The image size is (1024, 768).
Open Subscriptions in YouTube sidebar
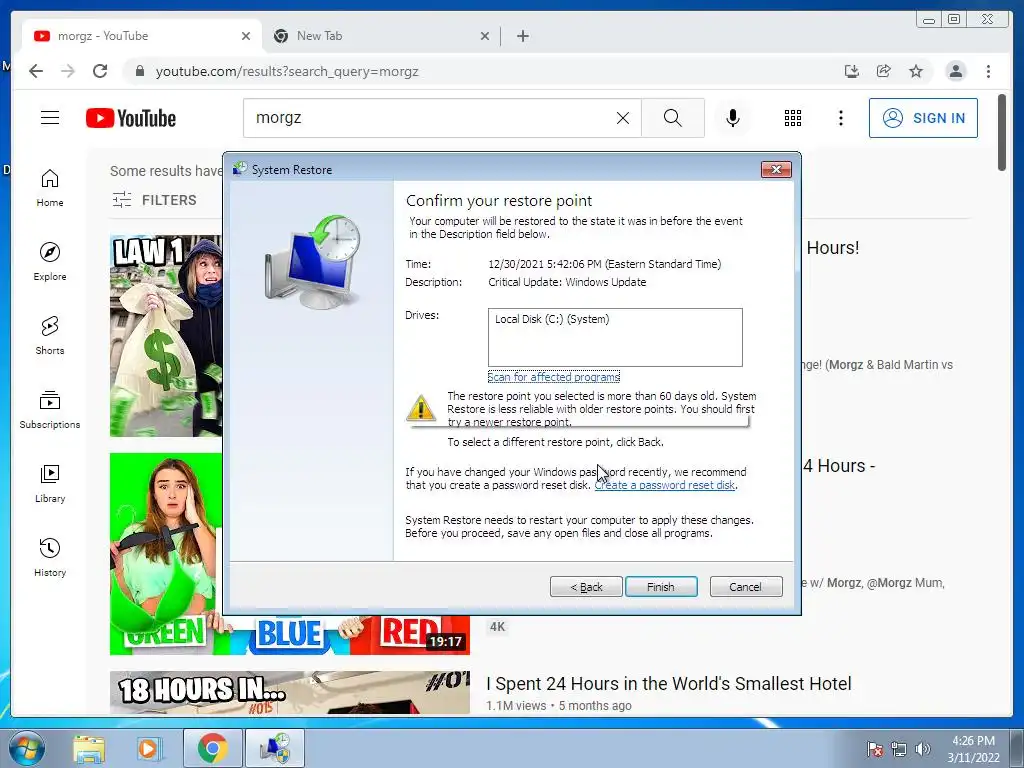50,409
